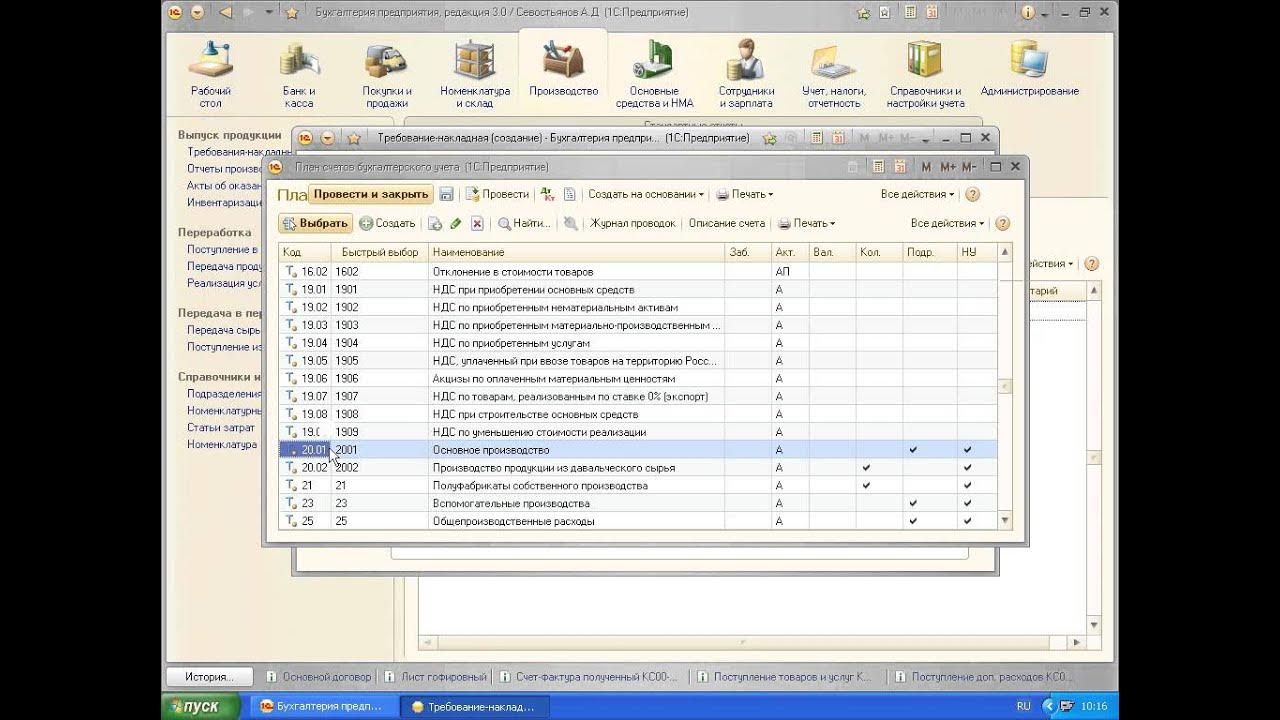Click НУ checkmark in row 20.01
The width and height of the screenshot is (1280, 720).
[x=967, y=450]
